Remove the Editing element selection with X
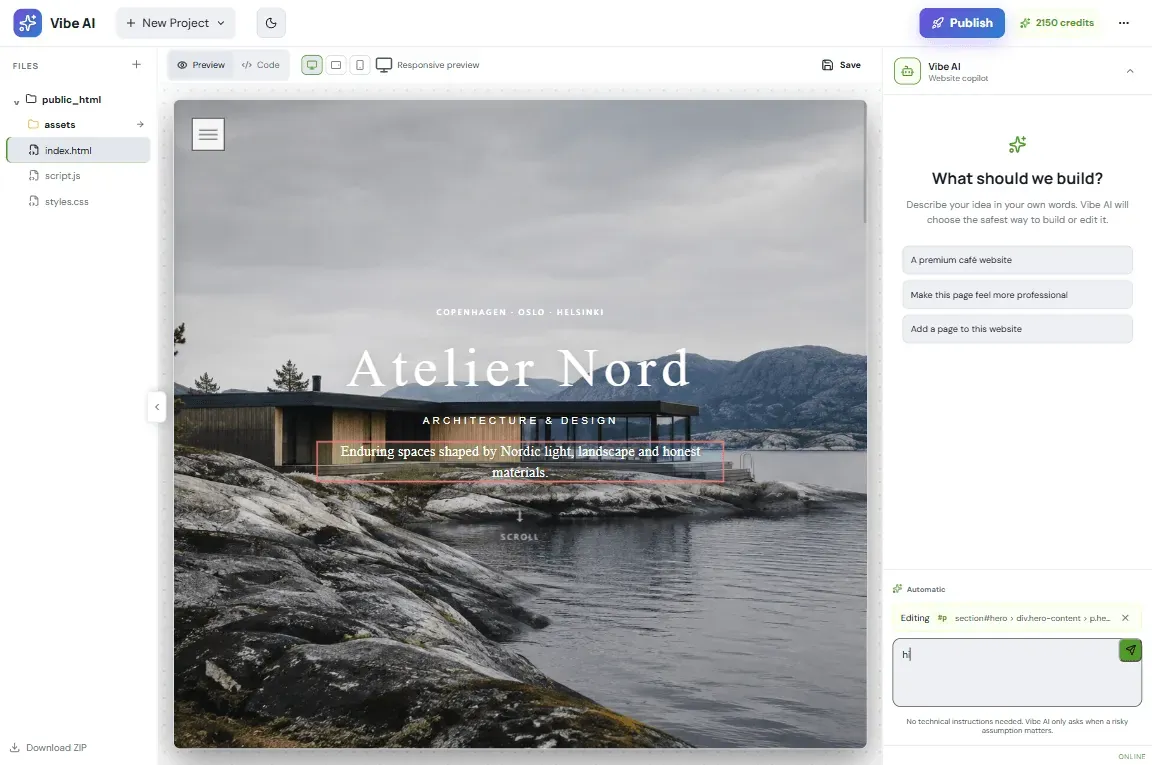This screenshot has width=1152, height=765. coord(1125,618)
